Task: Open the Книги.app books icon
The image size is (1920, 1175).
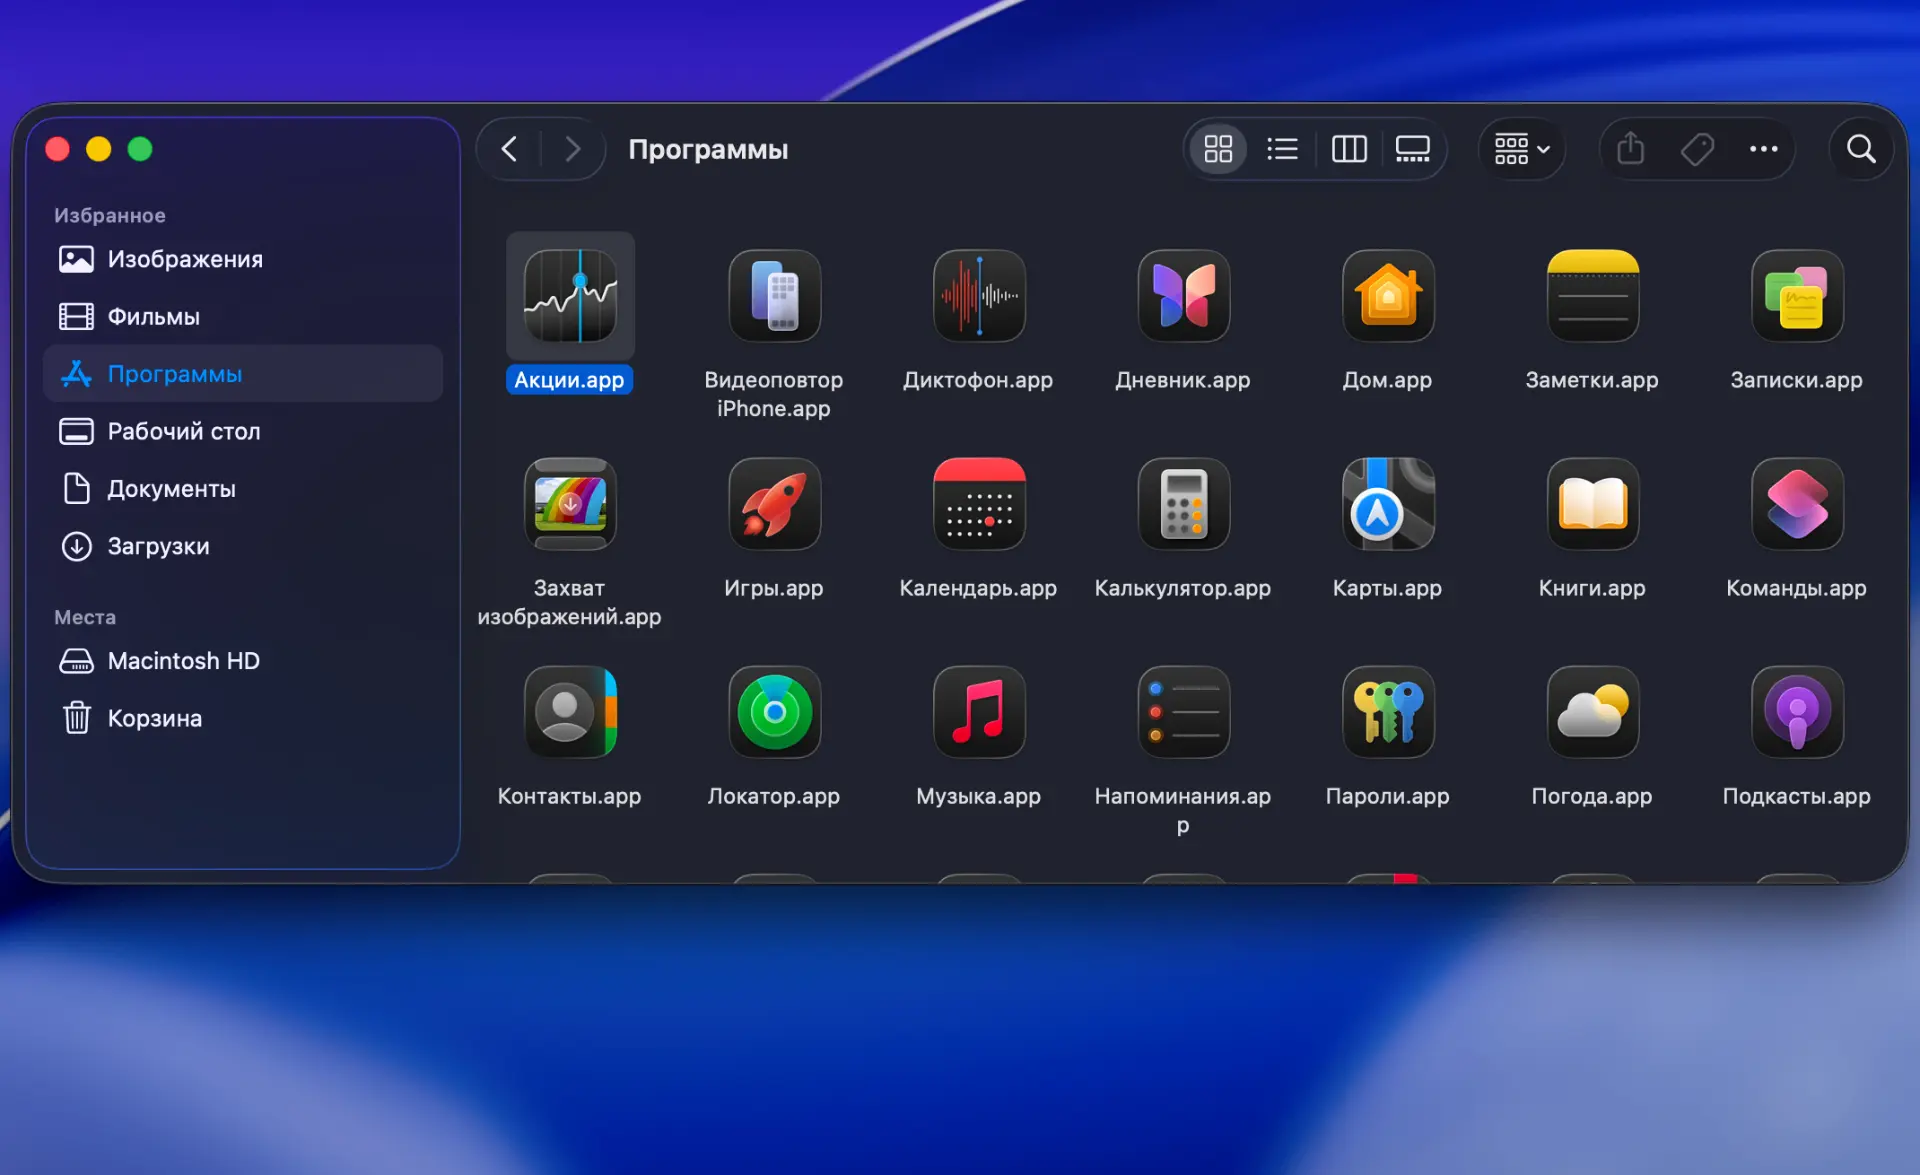Action: (1592, 504)
